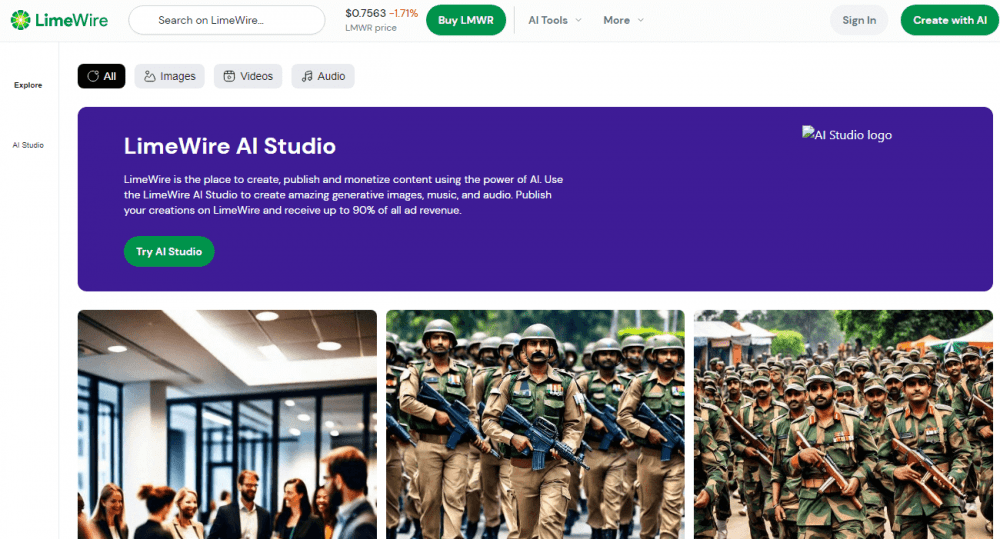The width and height of the screenshot is (1000, 539).
Task: Select the All filter tab
Action: (101, 76)
